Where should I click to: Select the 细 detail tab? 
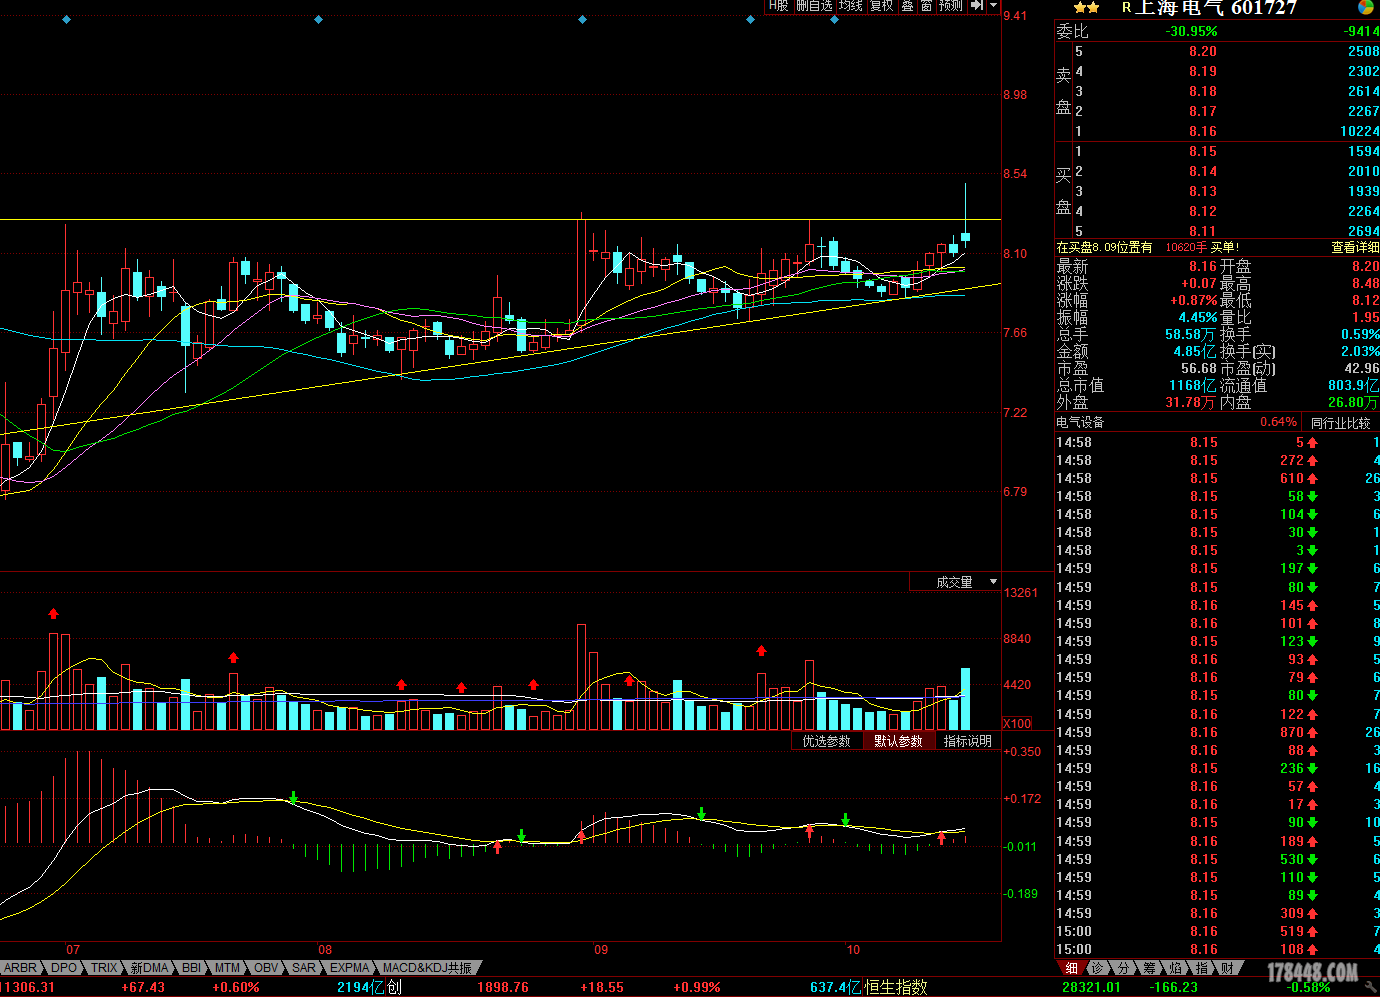(1071, 968)
